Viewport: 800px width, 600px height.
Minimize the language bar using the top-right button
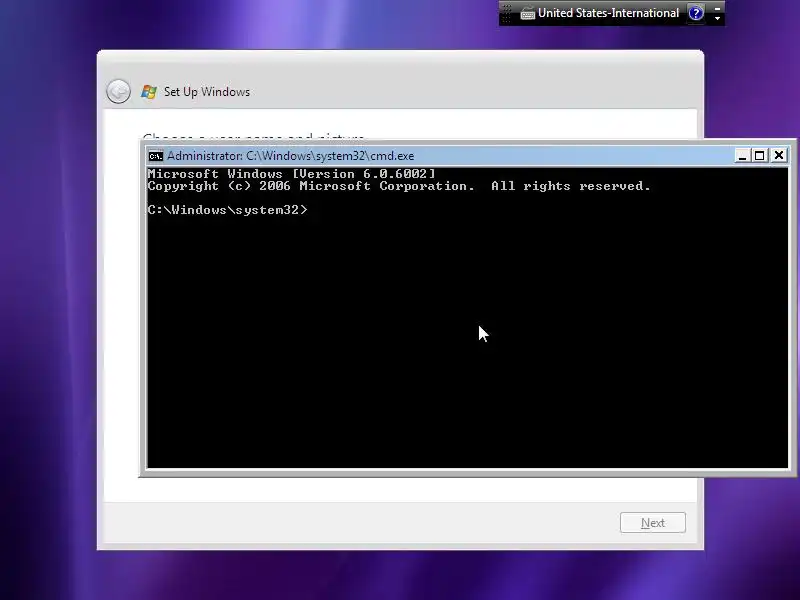coord(717,8)
